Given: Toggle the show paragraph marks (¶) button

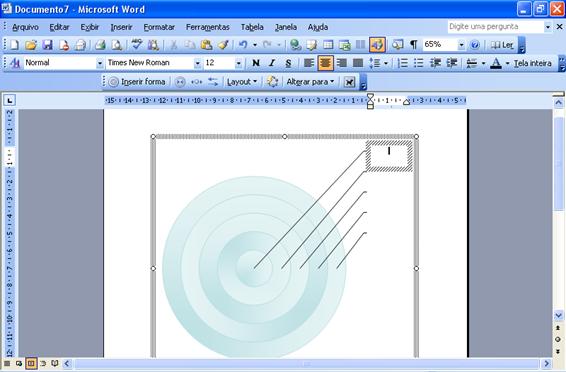Looking at the screenshot, I should pyautogui.click(x=414, y=45).
